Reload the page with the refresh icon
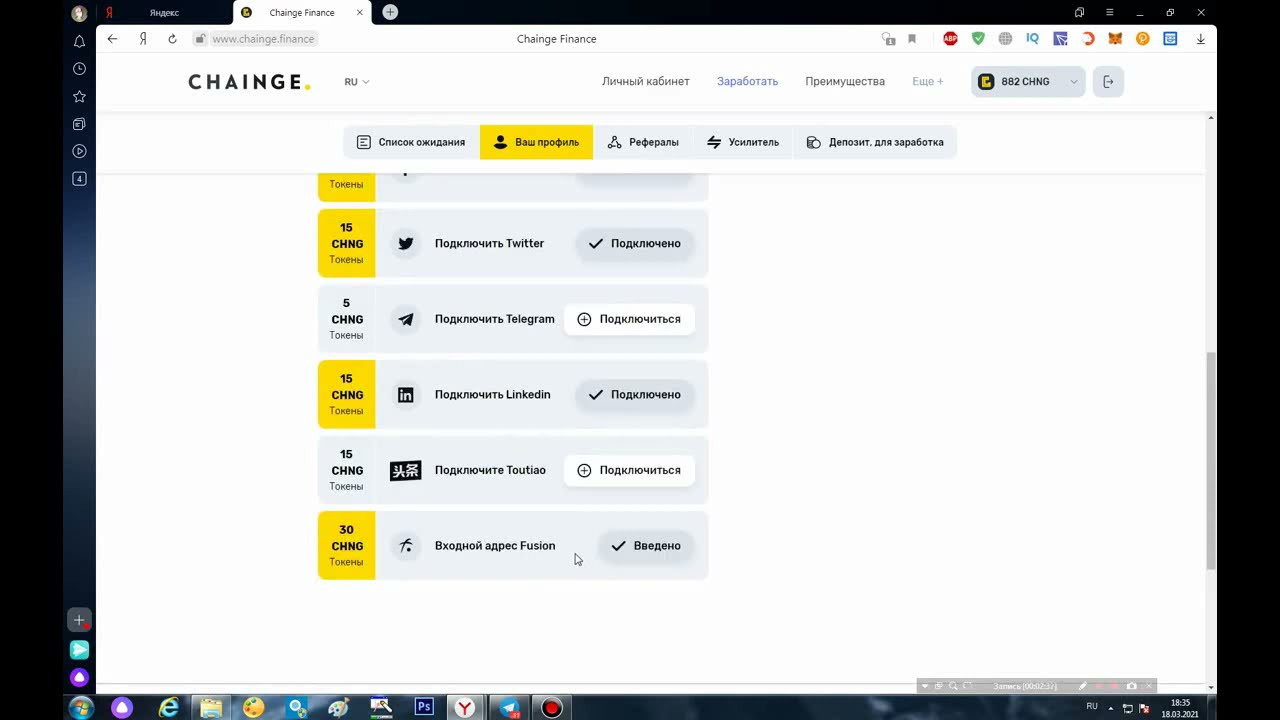This screenshot has width=1280, height=720. [172, 39]
